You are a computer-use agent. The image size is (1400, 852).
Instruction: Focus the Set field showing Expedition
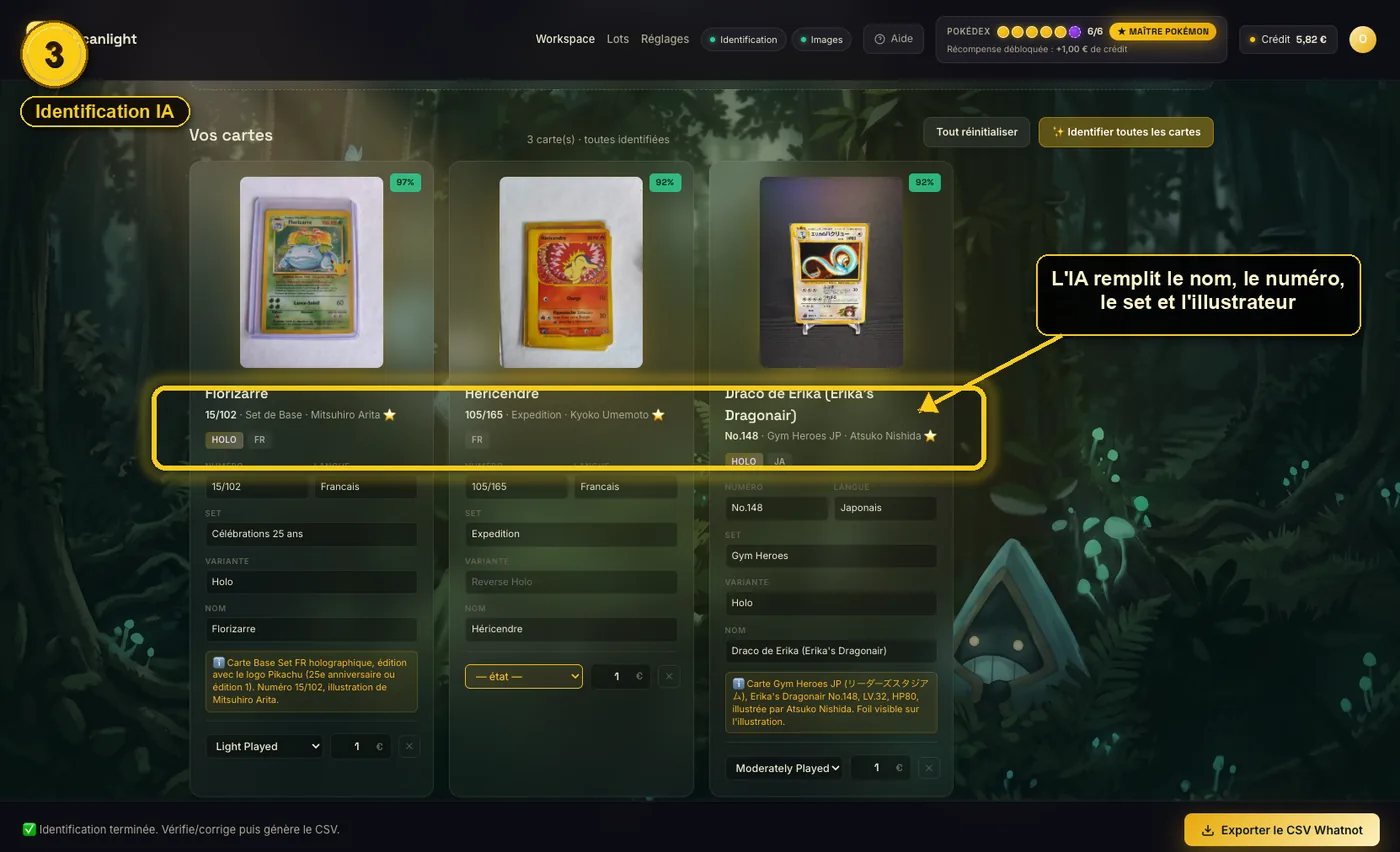[x=571, y=534]
